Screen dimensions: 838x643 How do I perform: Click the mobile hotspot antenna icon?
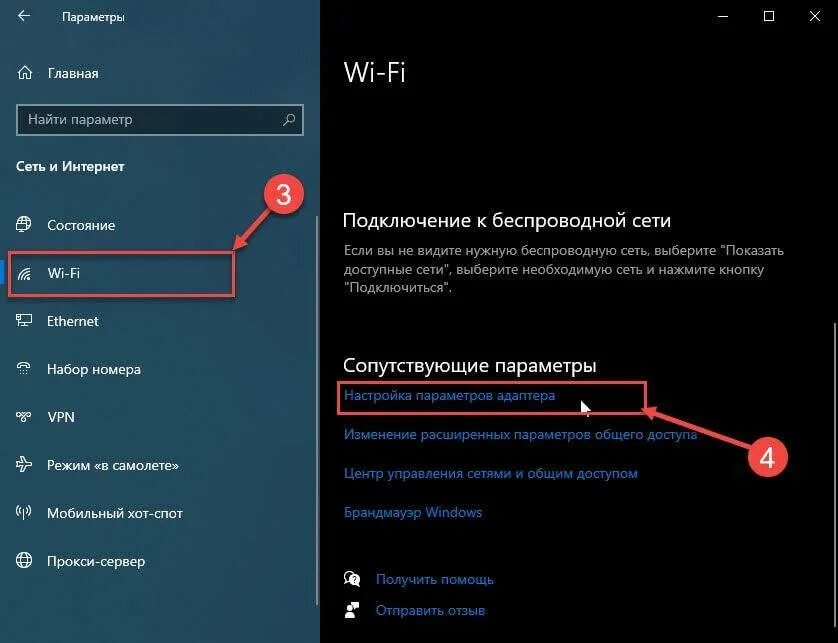point(24,513)
